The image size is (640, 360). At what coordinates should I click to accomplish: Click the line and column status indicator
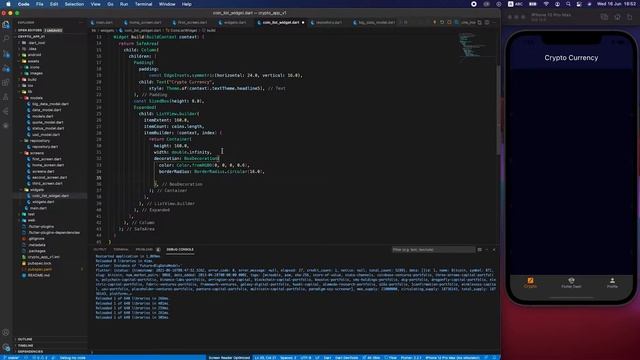265,358
